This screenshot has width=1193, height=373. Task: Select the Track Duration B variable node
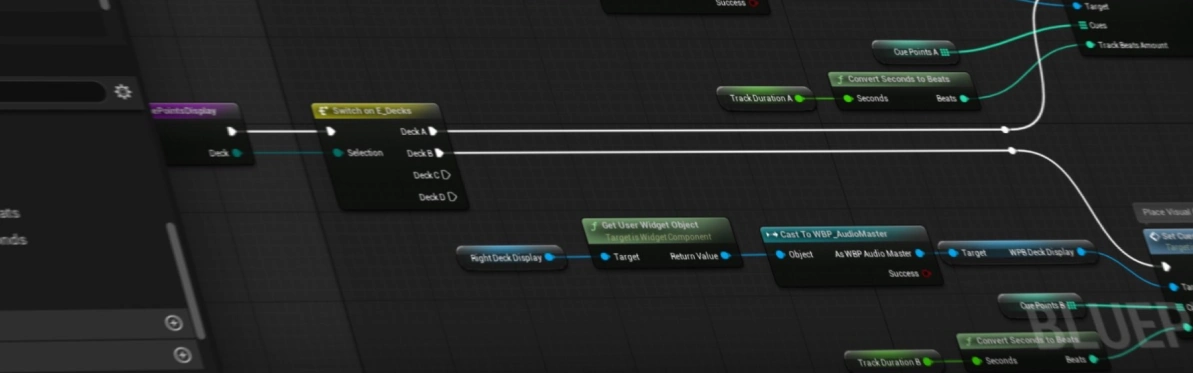[x=894, y=362]
